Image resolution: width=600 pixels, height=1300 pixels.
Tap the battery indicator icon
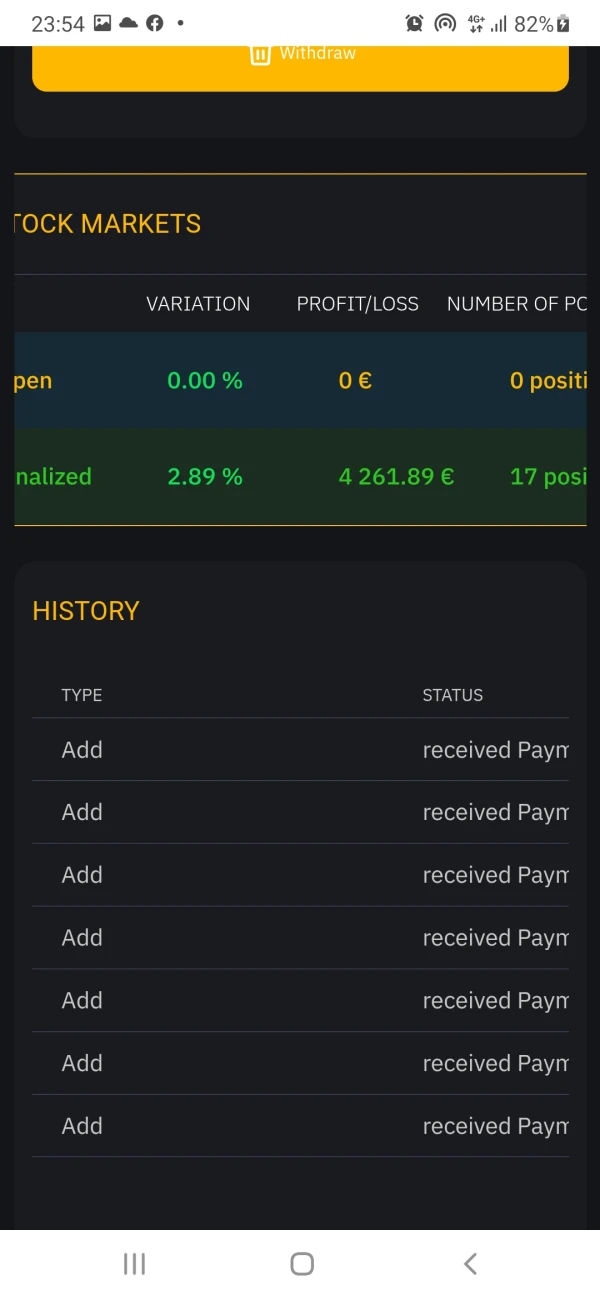pos(563,23)
